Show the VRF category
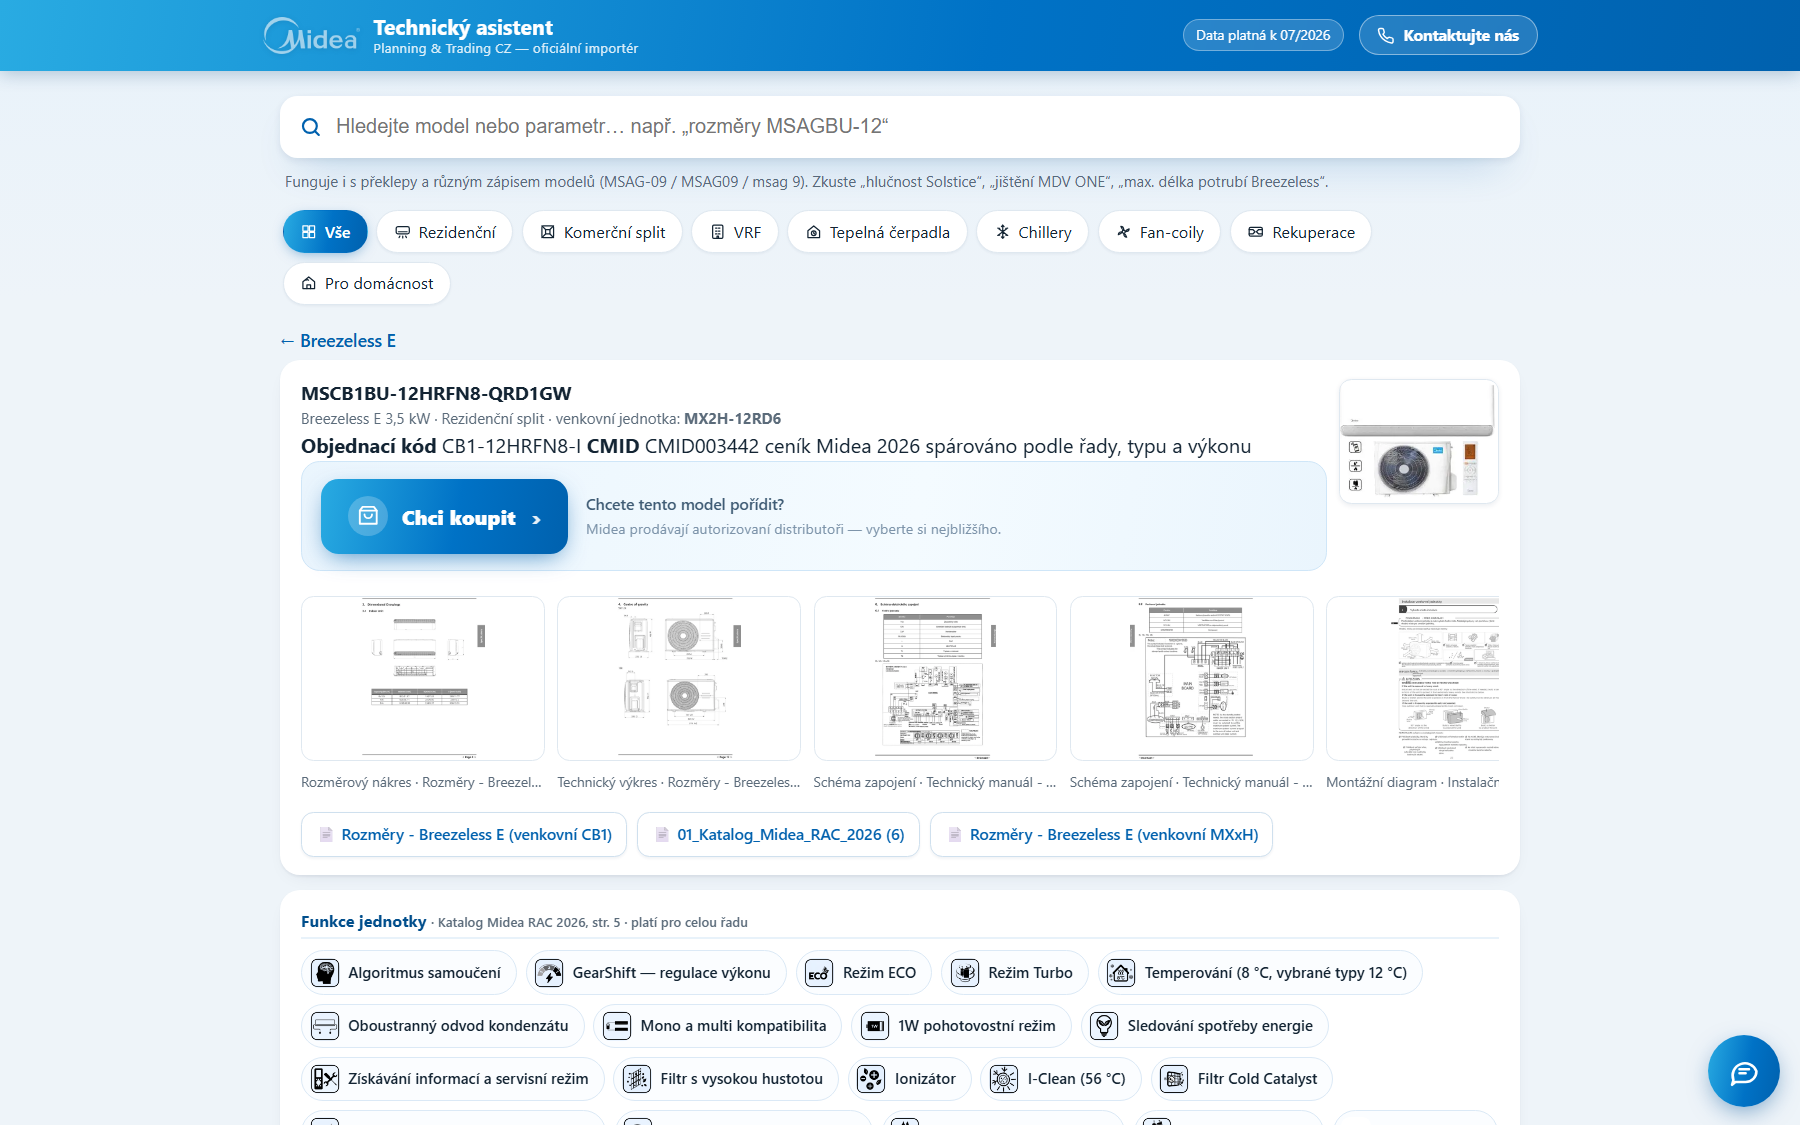 (735, 232)
